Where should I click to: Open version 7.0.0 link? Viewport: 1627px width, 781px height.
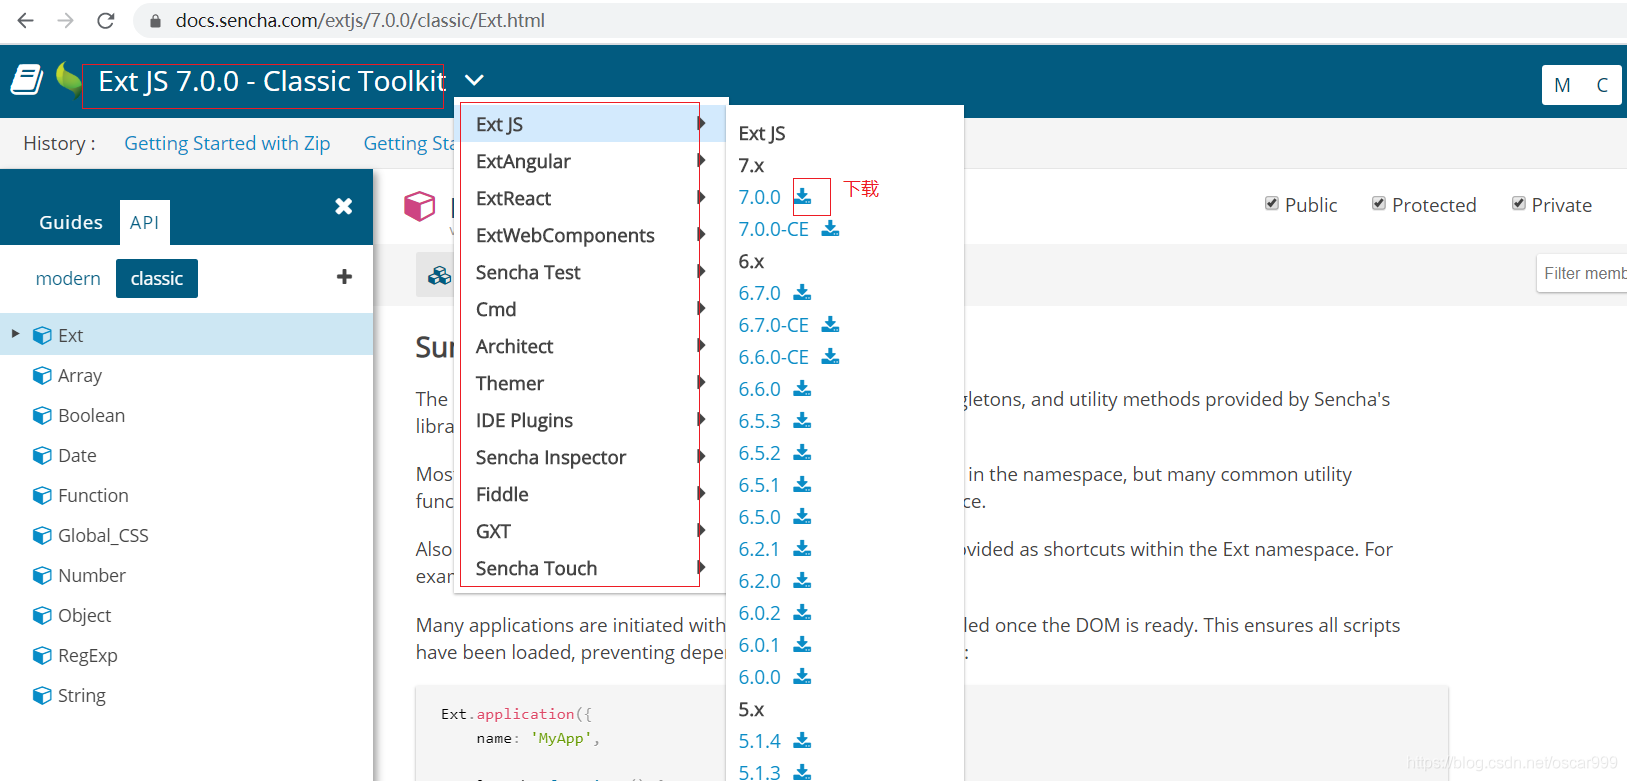coord(759,197)
